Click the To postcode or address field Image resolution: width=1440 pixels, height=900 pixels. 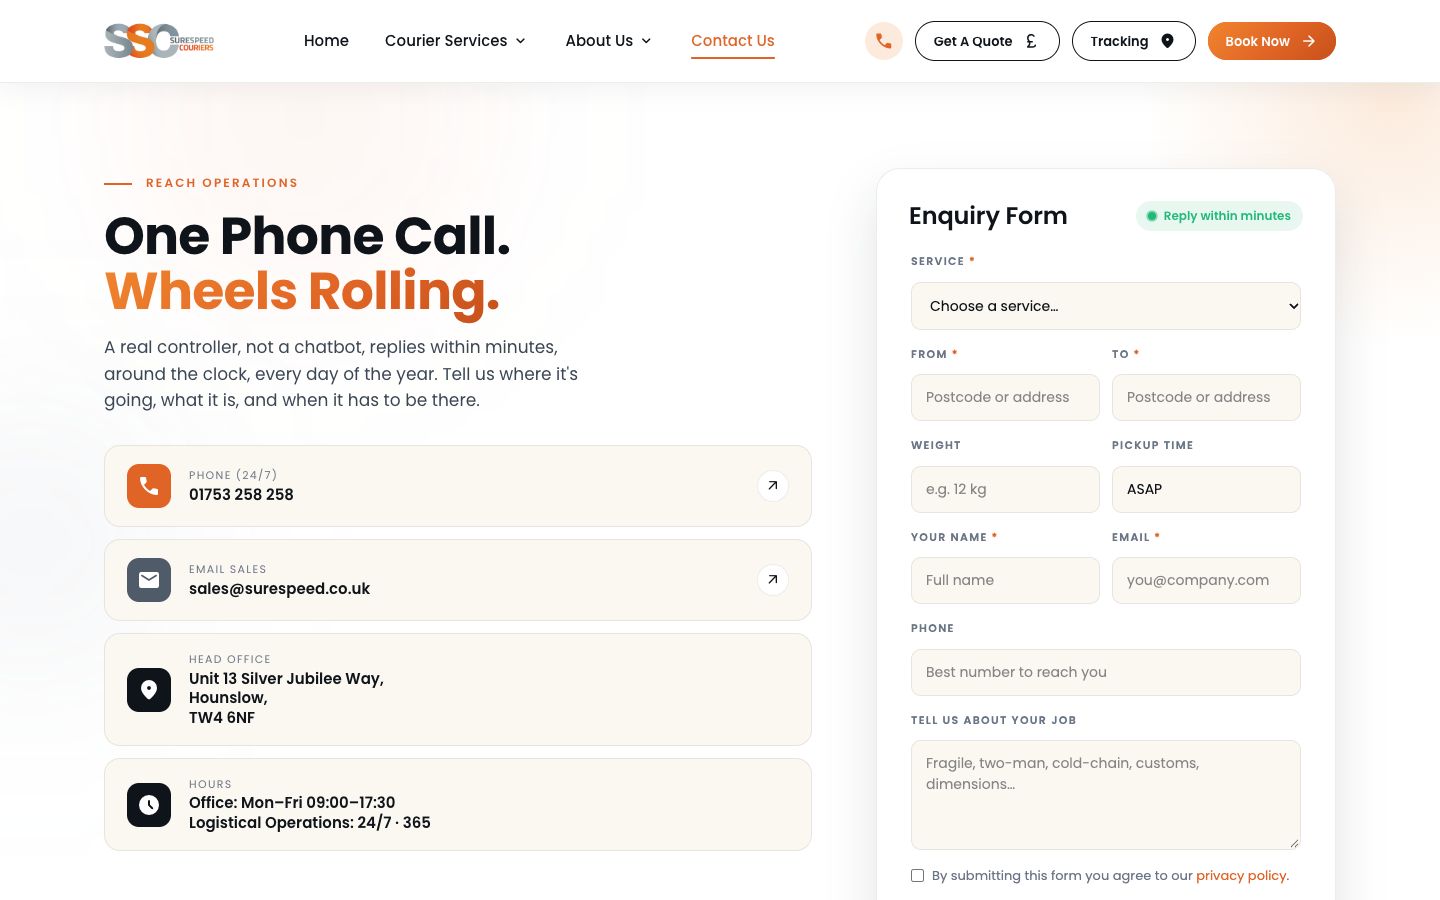(x=1206, y=398)
